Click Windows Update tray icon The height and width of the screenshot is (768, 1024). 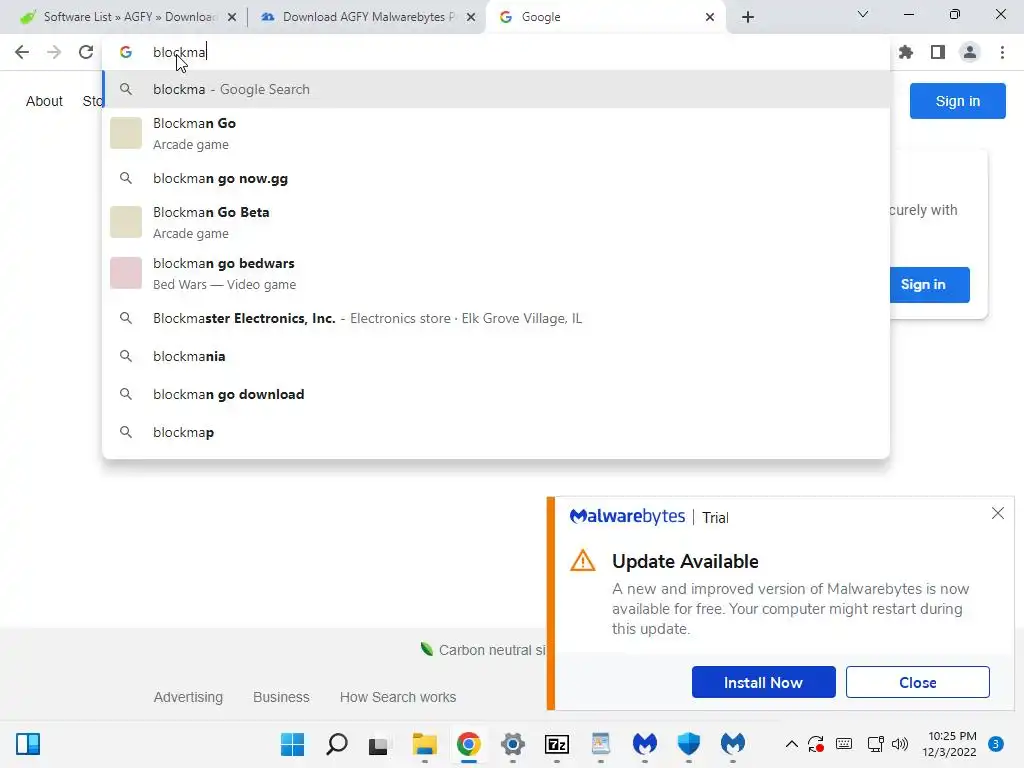point(816,744)
